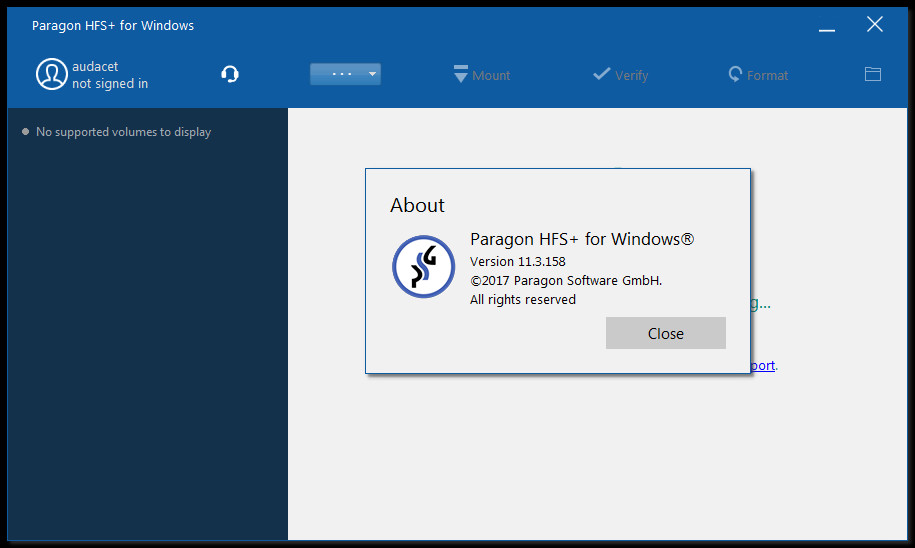This screenshot has height=548, width=915.
Task: Click the Version 11.3.158 text
Action: [518, 261]
